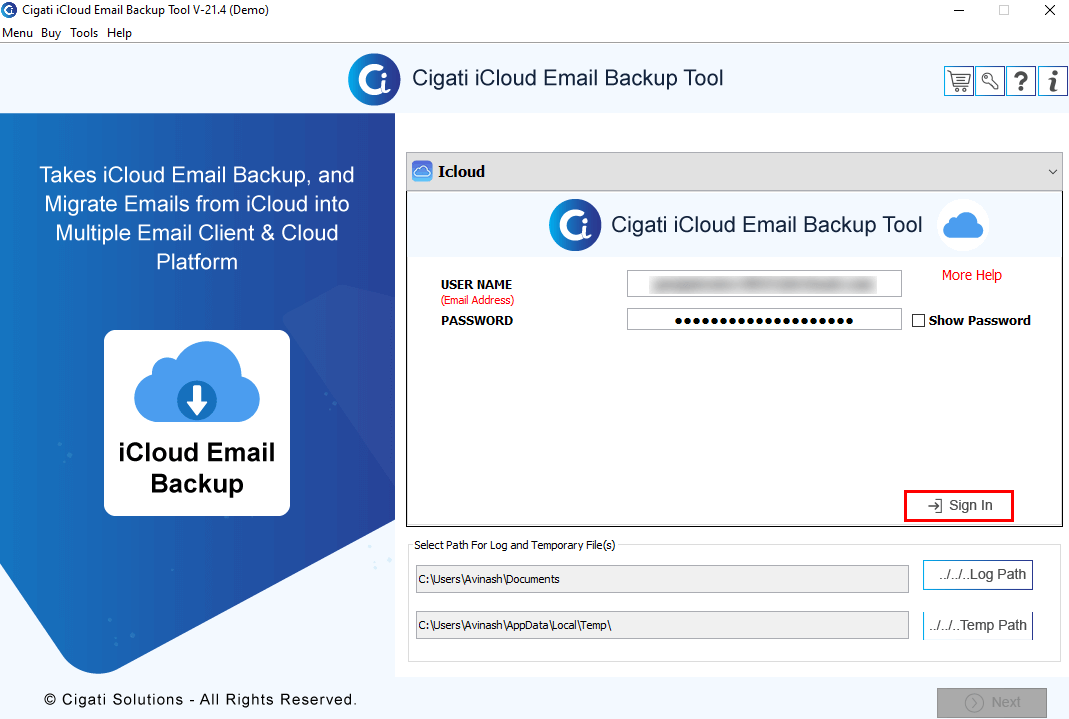Close the application window
This screenshot has height=719, width=1069.
(x=1050, y=10)
